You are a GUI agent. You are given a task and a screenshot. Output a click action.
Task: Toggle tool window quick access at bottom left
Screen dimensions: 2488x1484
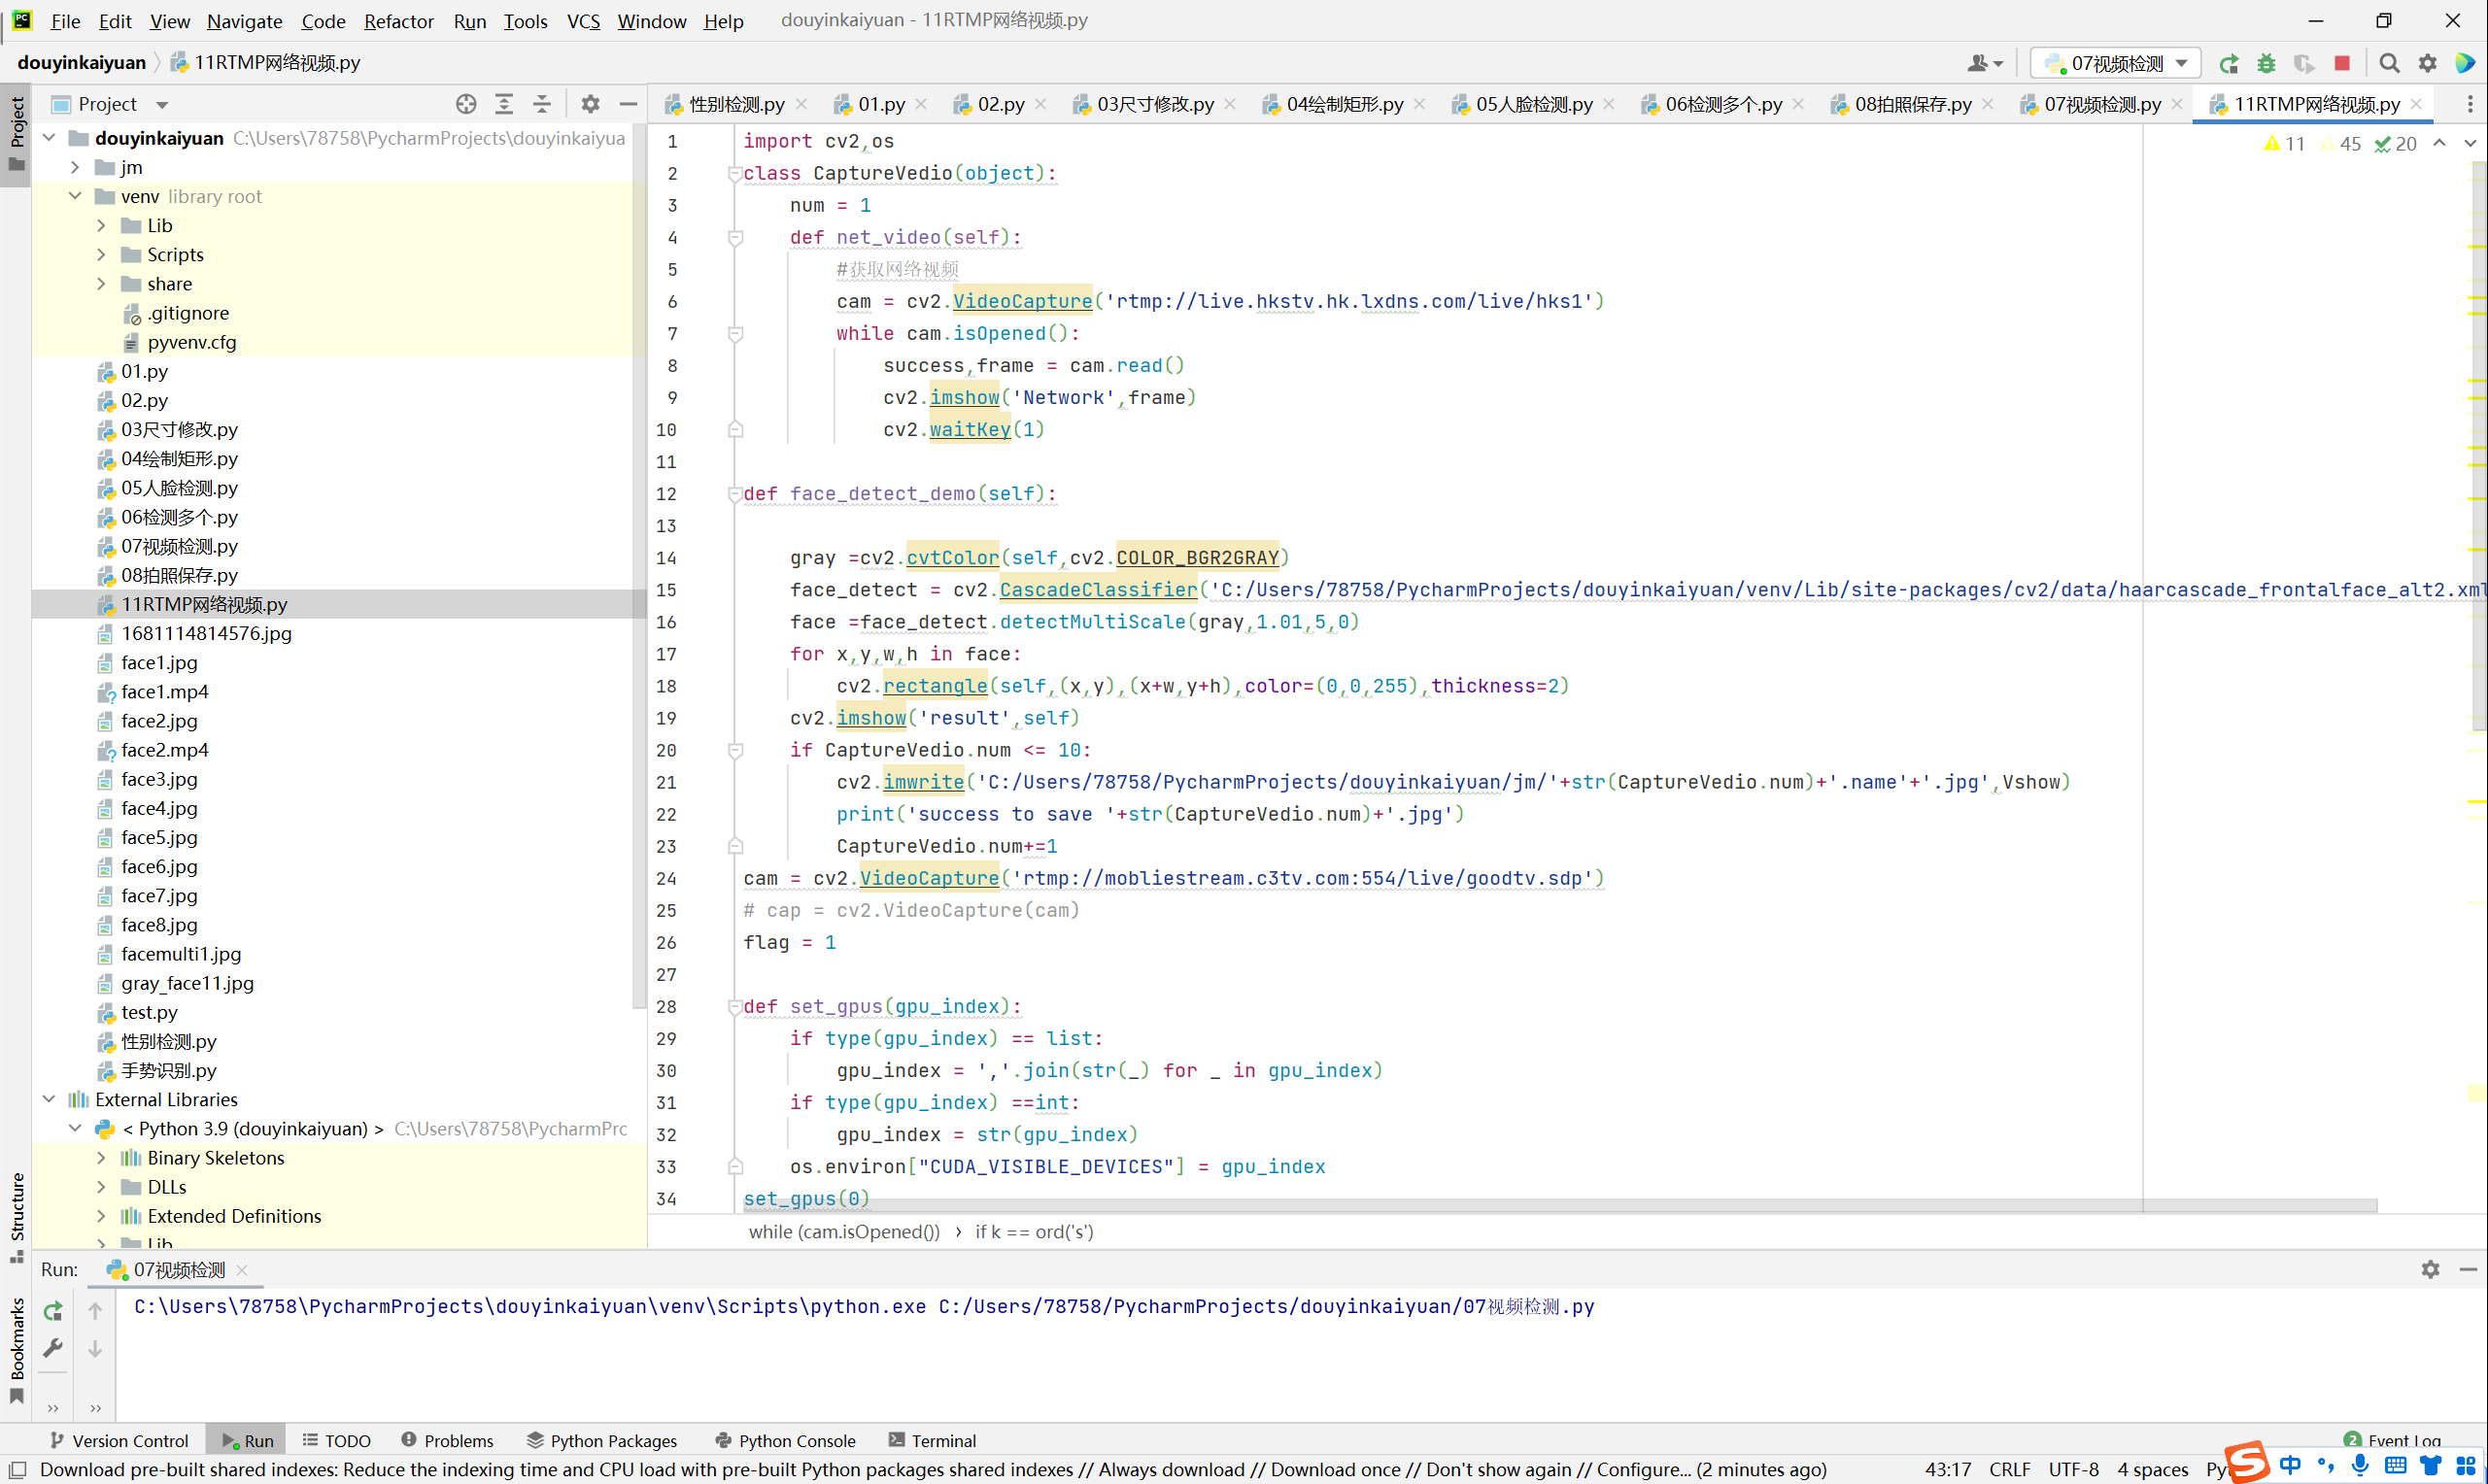click(x=17, y=1469)
